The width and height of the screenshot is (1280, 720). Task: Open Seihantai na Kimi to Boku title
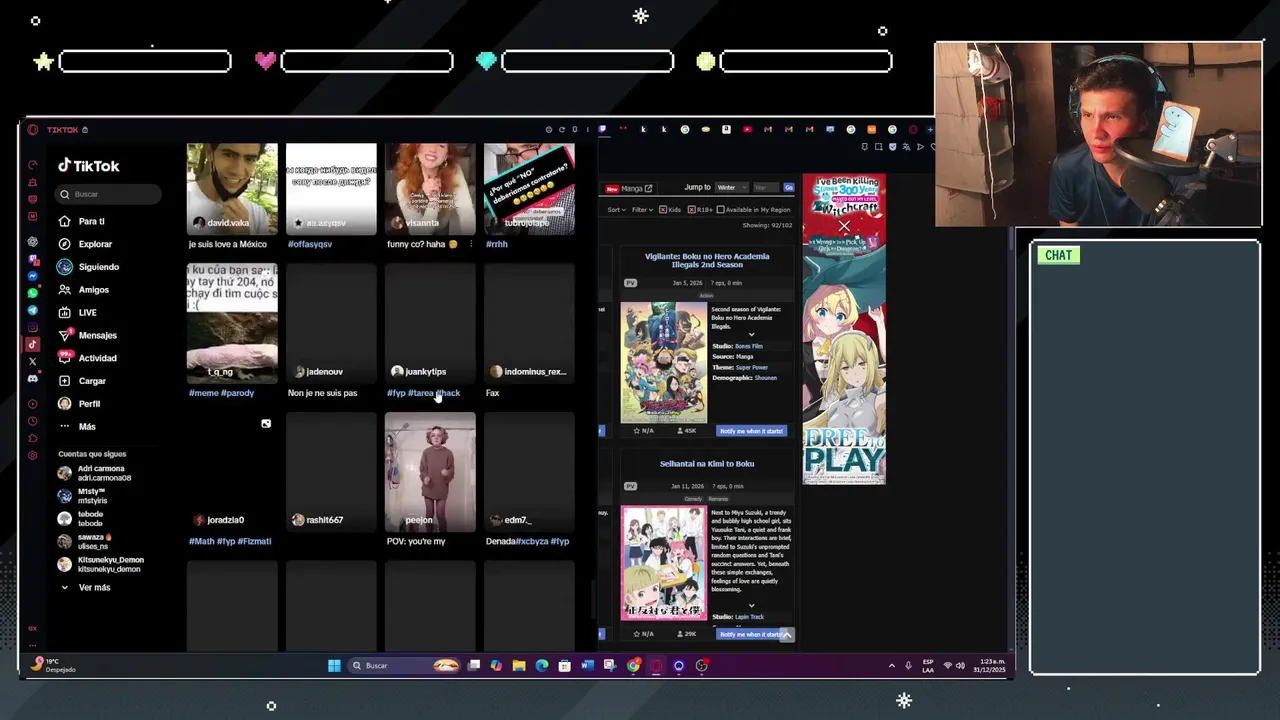pyautogui.click(x=707, y=464)
